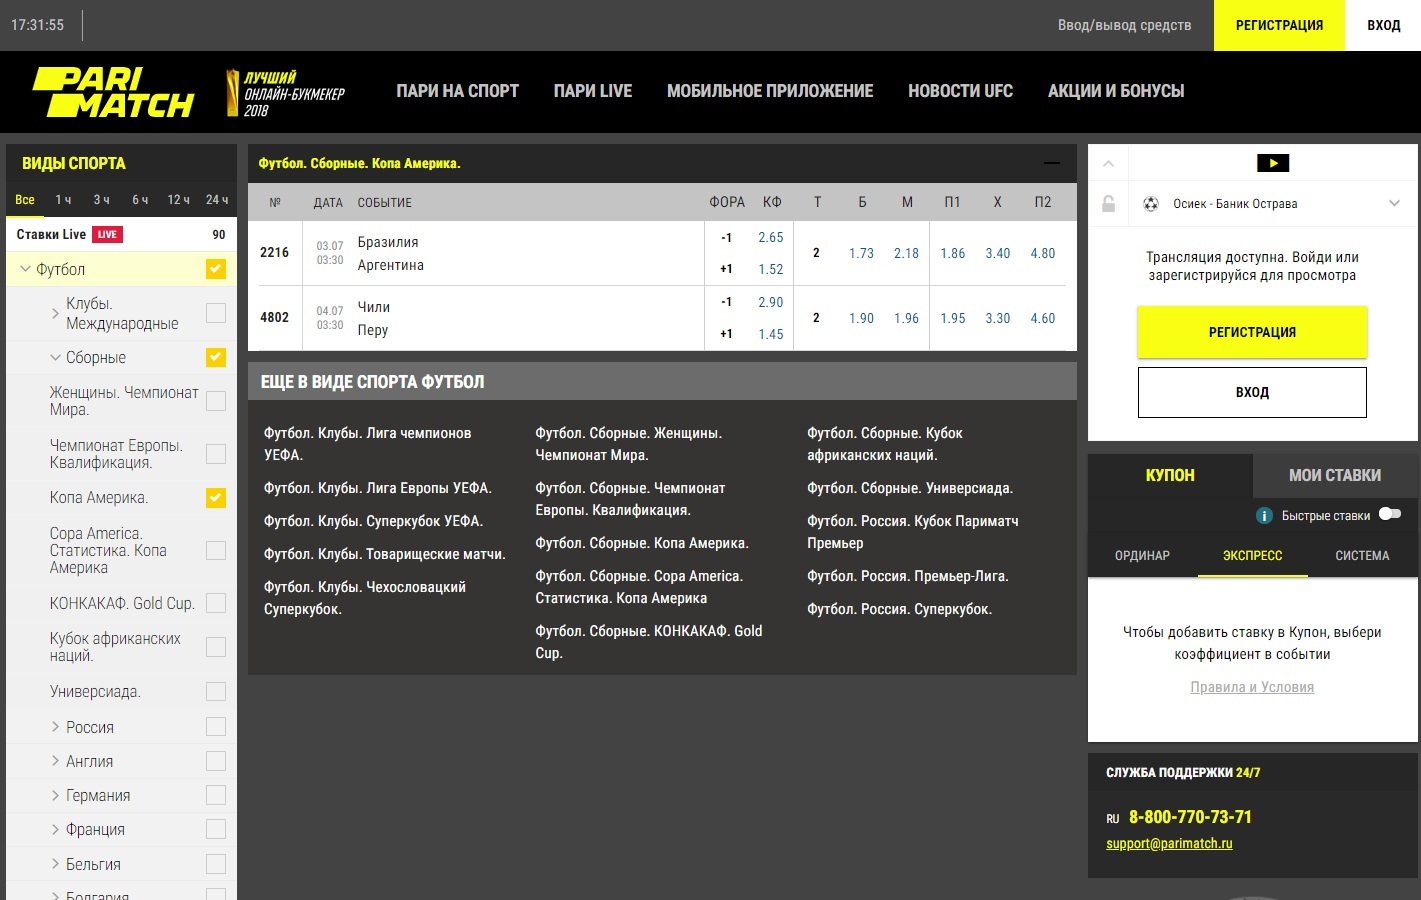The image size is (1421, 900).
Task: Open the Осиек - Баник Острава match dropdown
Action: (1394, 204)
